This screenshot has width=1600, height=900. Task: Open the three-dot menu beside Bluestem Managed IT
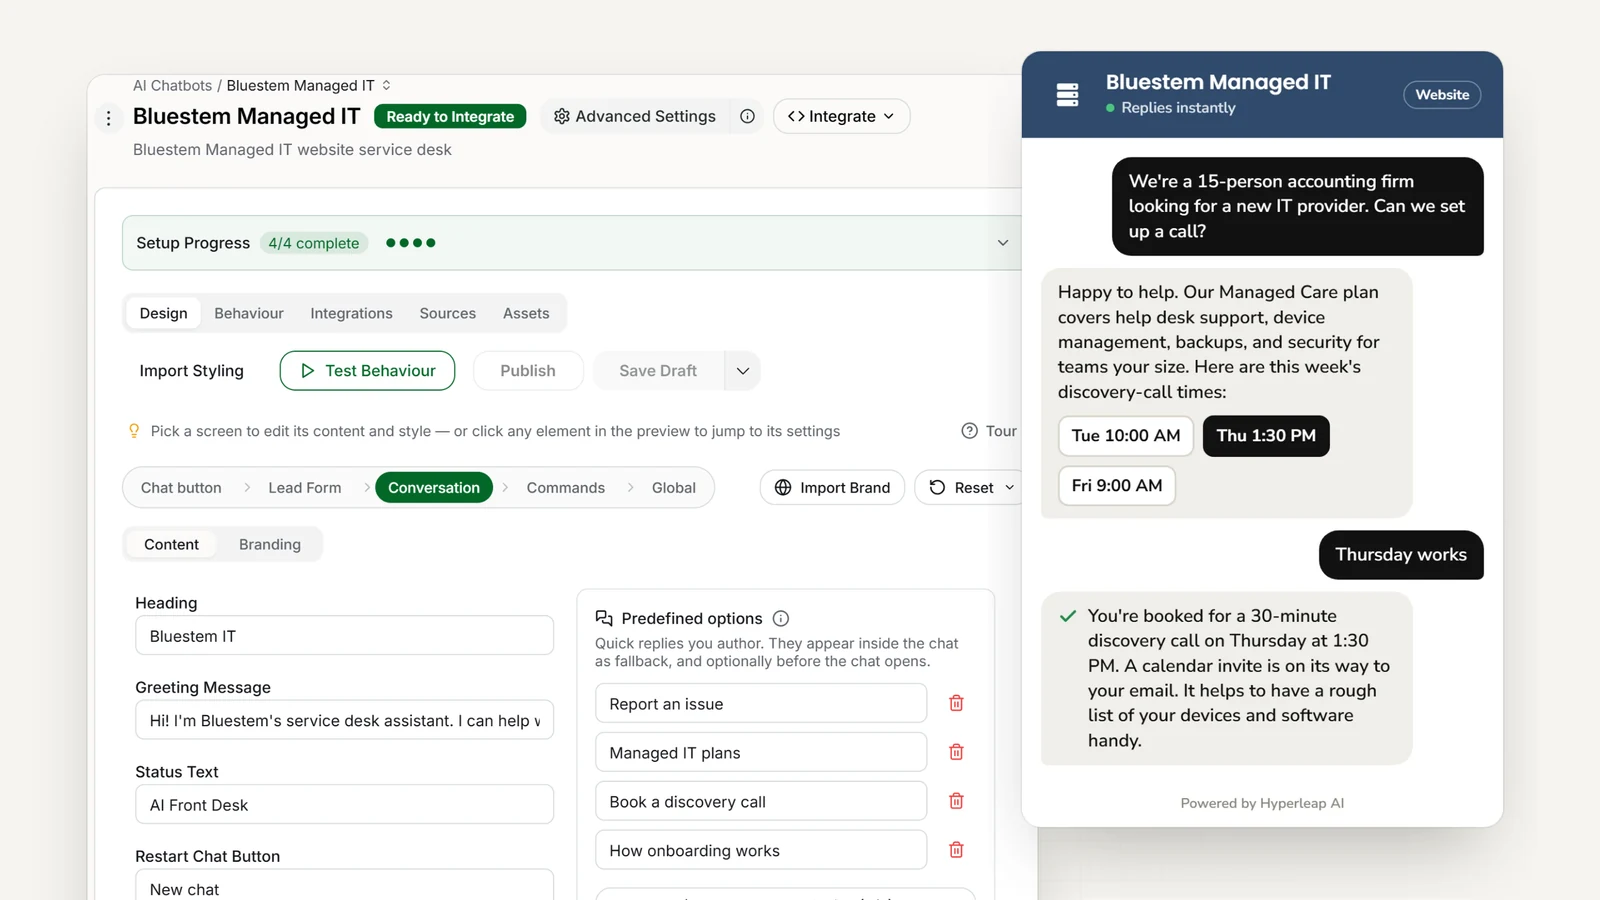[x=109, y=118]
